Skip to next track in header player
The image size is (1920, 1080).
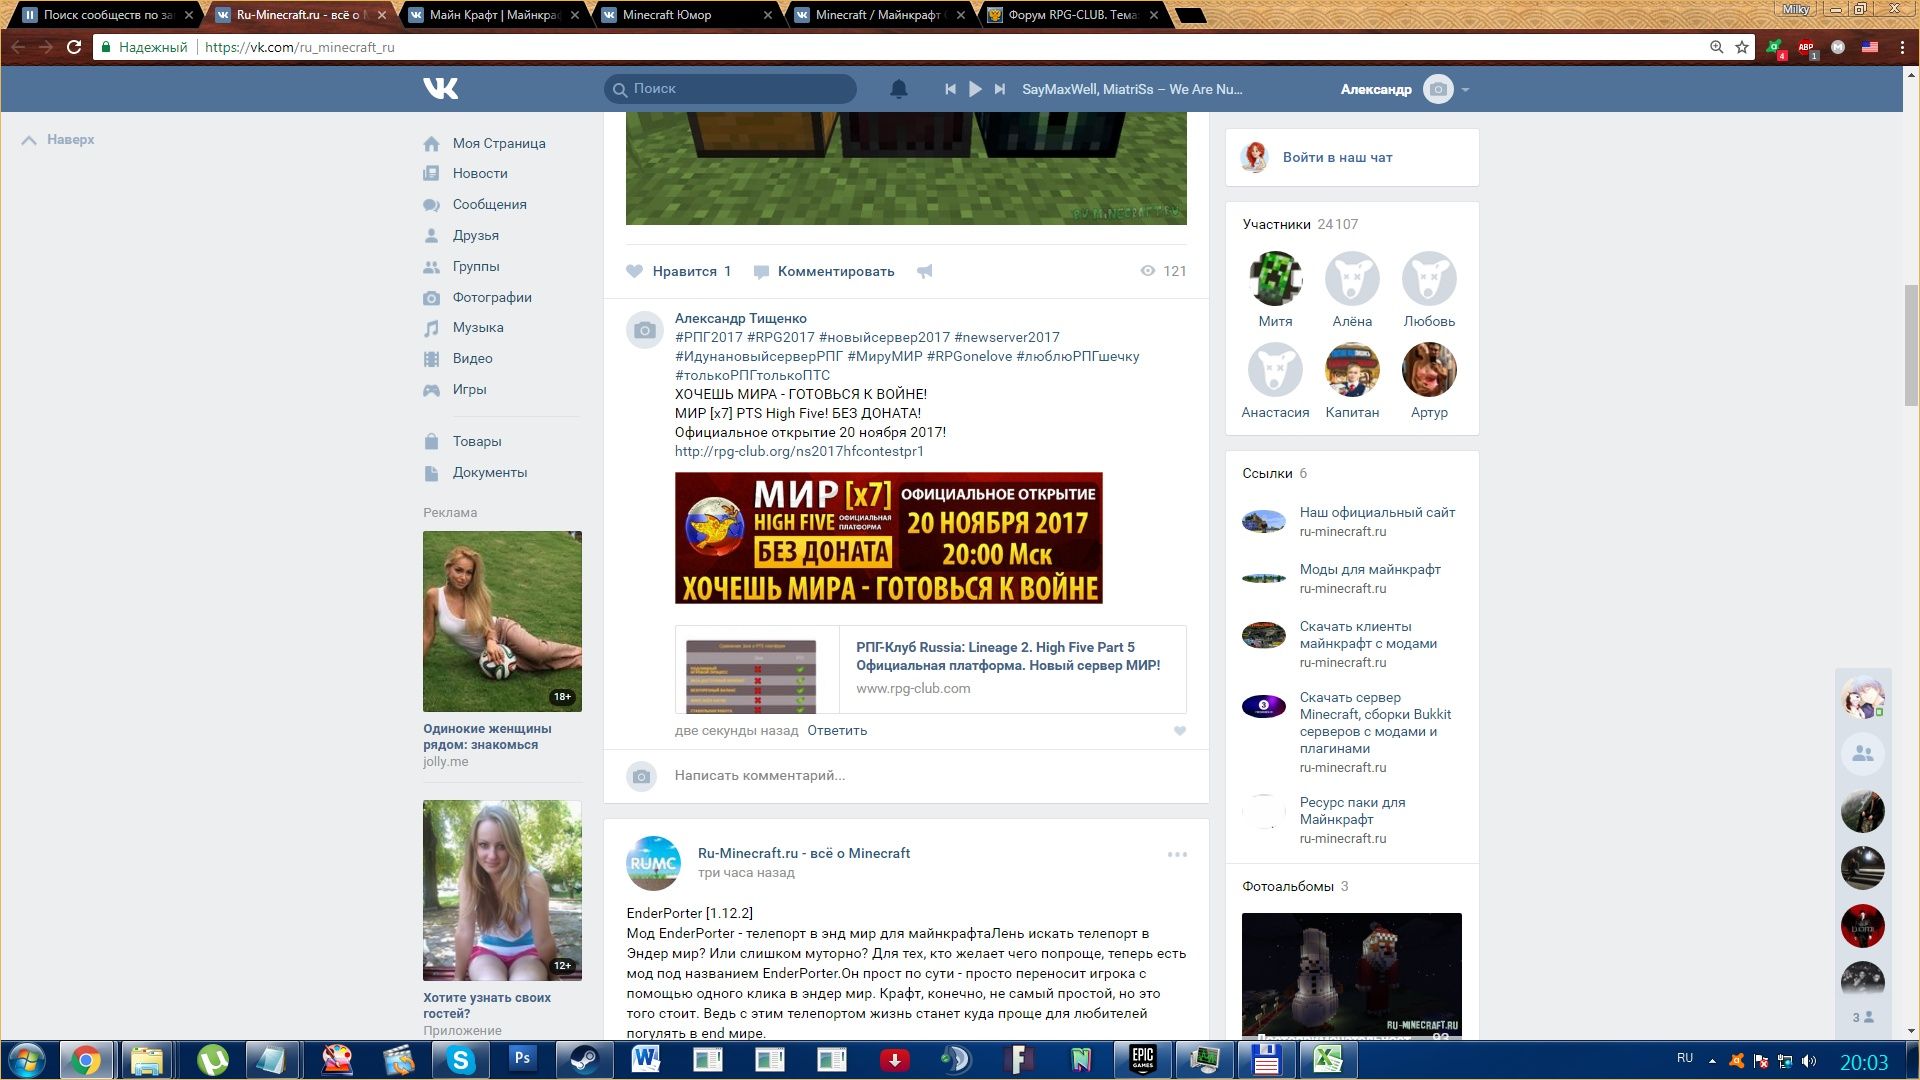999,89
